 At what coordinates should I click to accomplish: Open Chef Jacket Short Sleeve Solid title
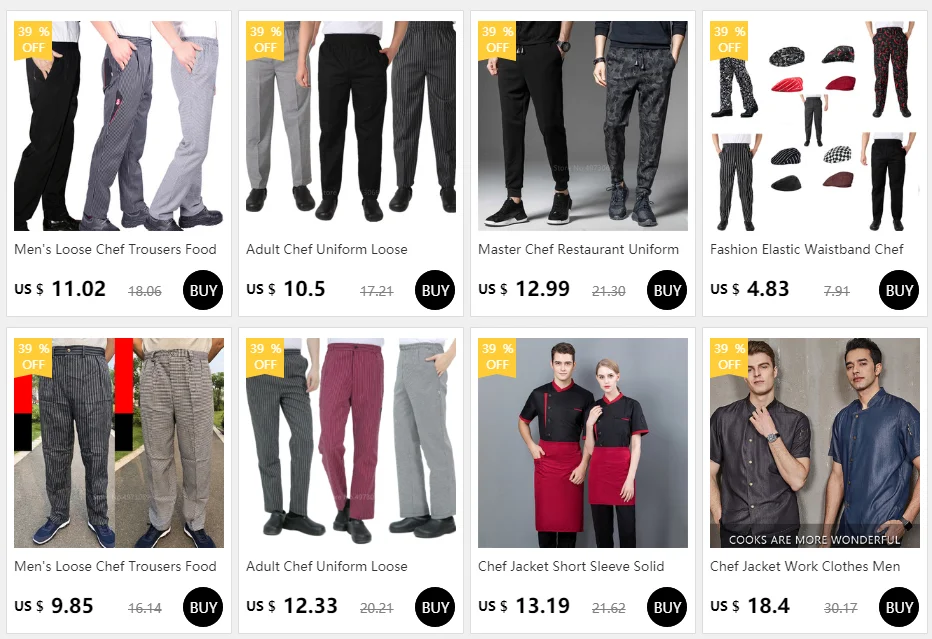click(571, 566)
